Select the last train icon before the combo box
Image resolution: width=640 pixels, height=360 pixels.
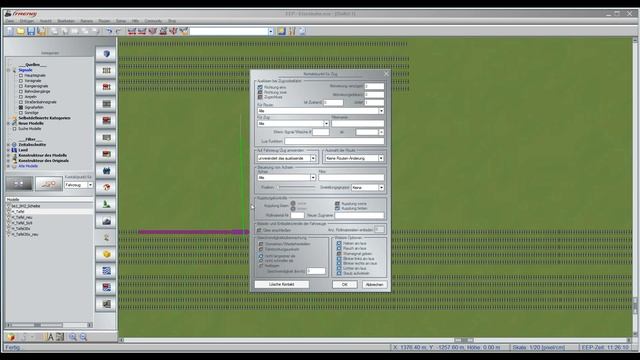coord(184,31)
